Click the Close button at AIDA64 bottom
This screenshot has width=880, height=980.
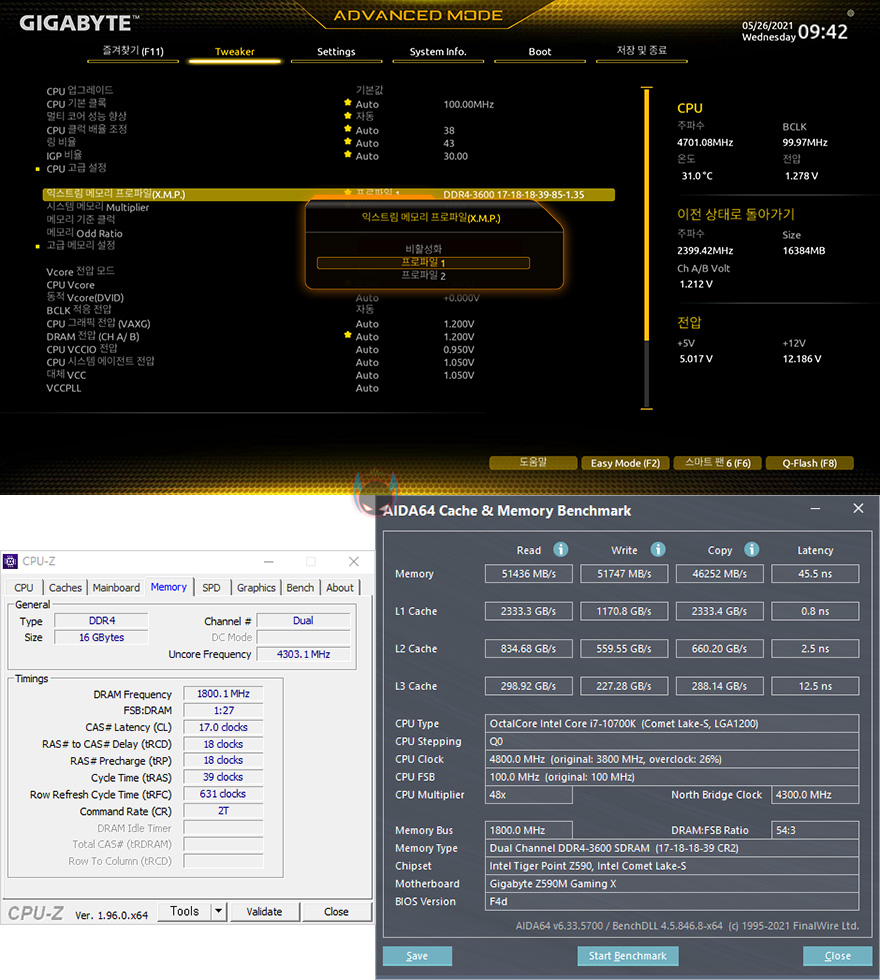(838, 956)
